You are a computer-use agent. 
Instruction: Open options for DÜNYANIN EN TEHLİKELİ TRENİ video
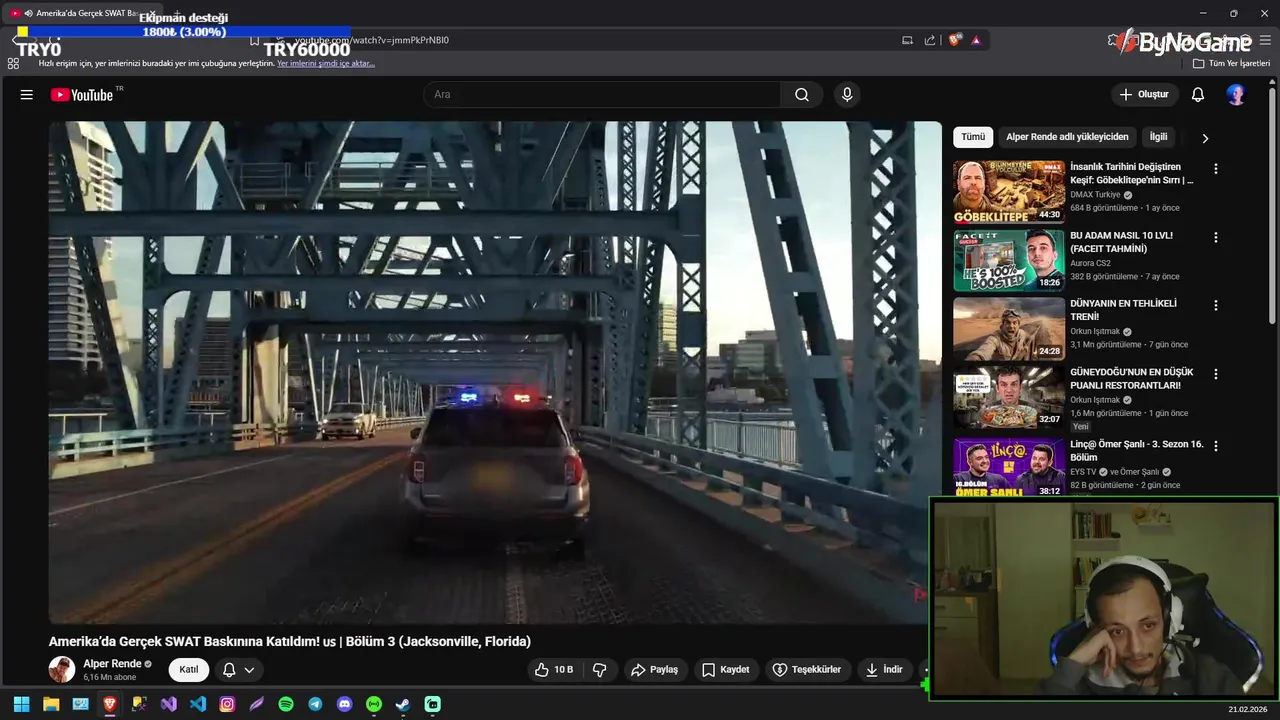click(1216, 306)
